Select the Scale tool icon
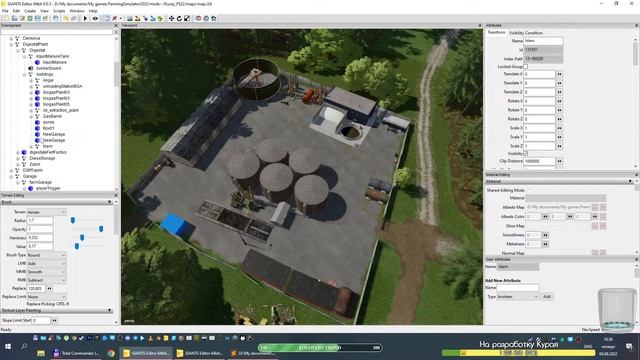640x360 pixels. point(187,18)
